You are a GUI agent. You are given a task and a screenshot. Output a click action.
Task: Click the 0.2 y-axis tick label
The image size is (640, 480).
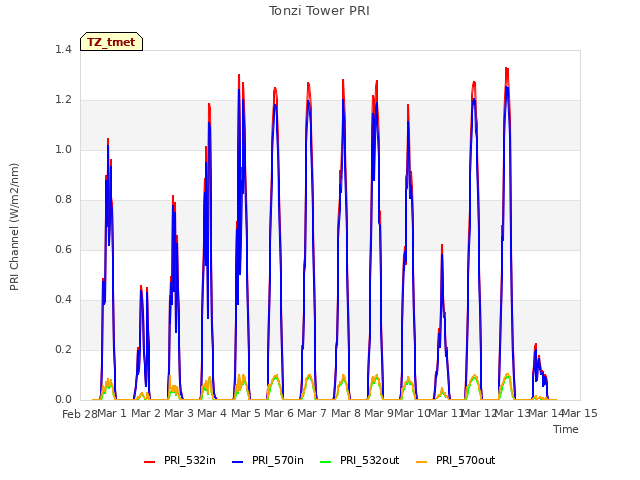[63, 350]
